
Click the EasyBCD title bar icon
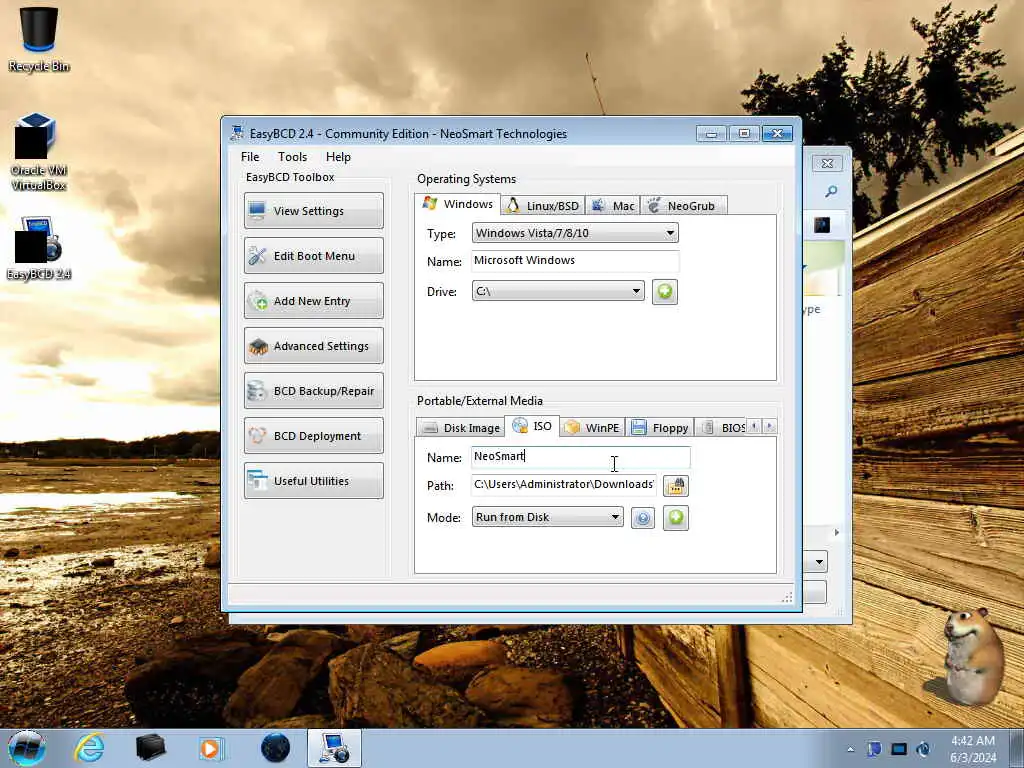(x=237, y=133)
